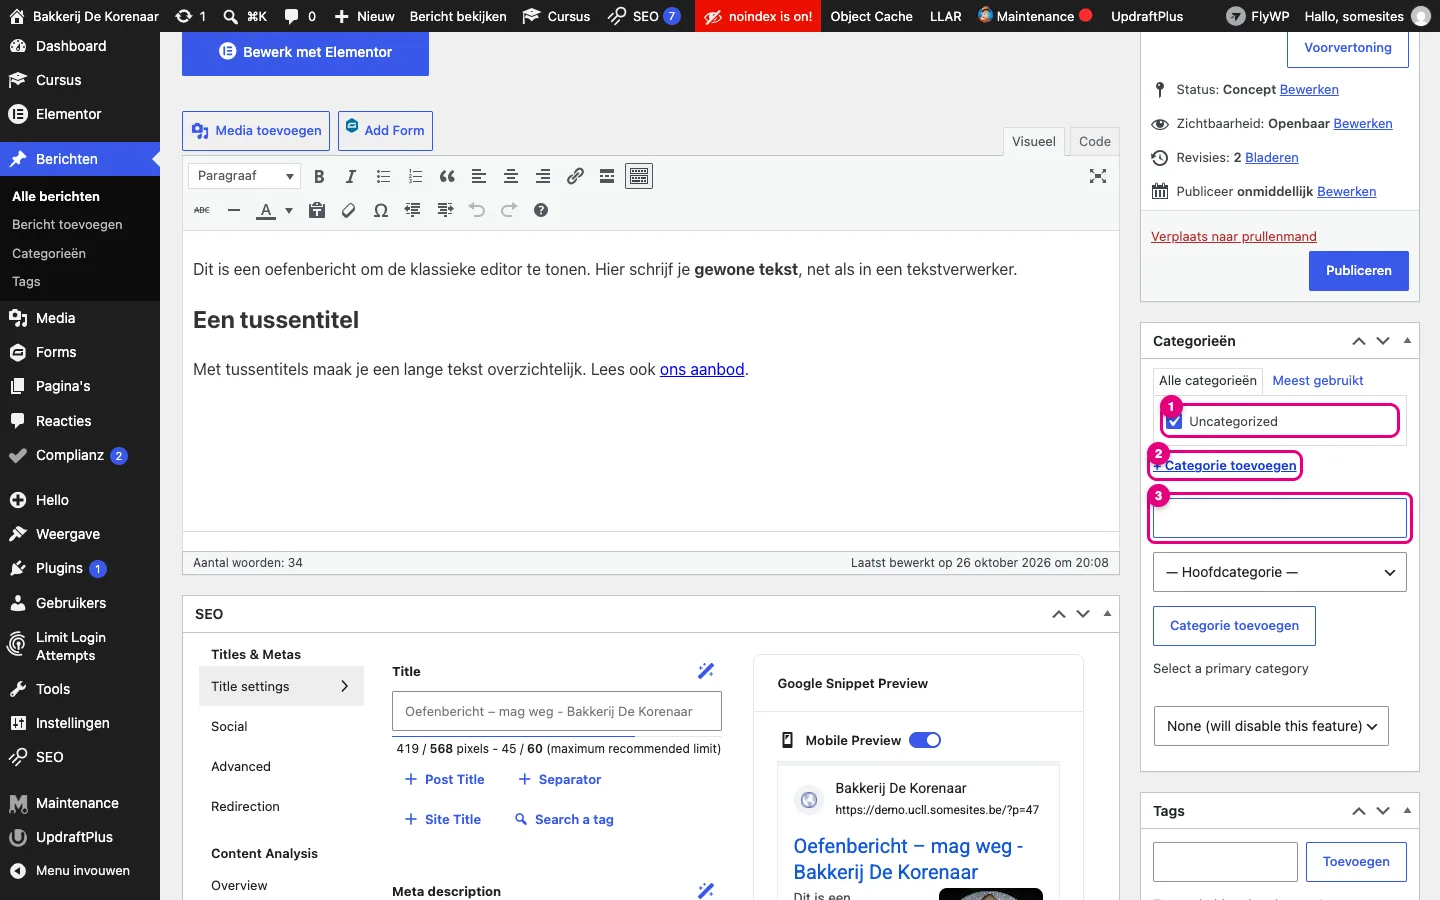Click the Media toevoegen button

tap(256, 131)
